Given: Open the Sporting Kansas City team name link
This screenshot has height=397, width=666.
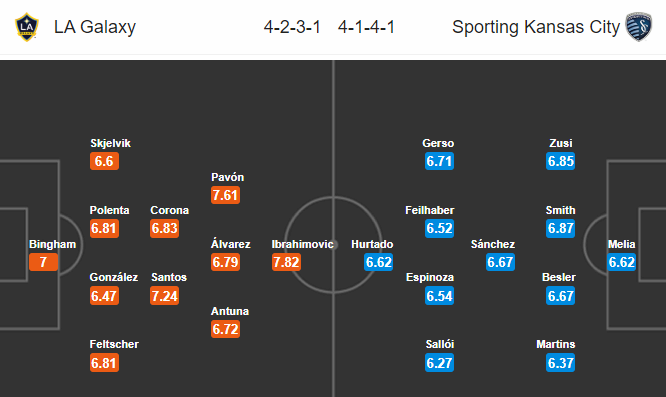Looking at the screenshot, I should click(x=536, y=27).
